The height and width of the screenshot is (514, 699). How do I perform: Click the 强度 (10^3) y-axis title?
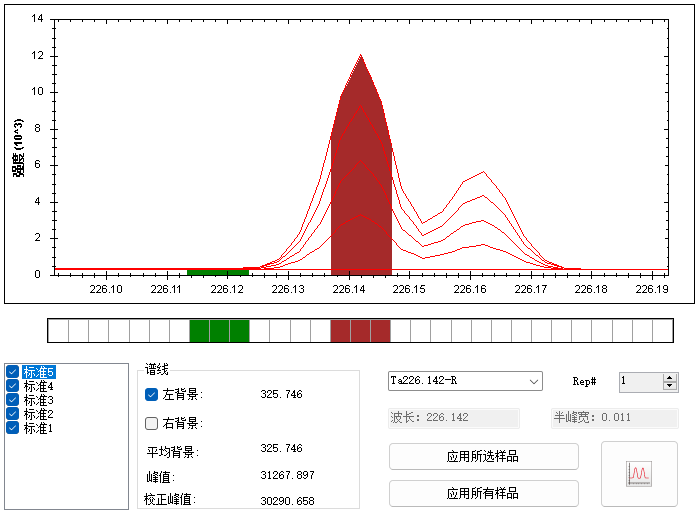(x=18, y=148)
